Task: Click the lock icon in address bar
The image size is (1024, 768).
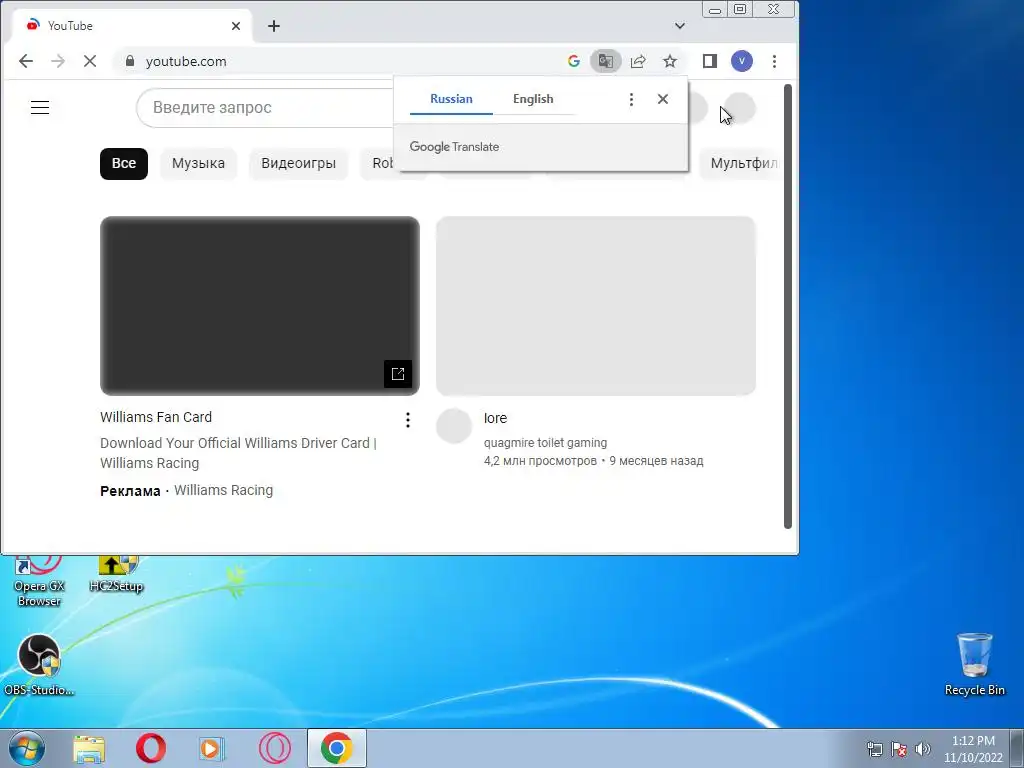Action: 129,61
